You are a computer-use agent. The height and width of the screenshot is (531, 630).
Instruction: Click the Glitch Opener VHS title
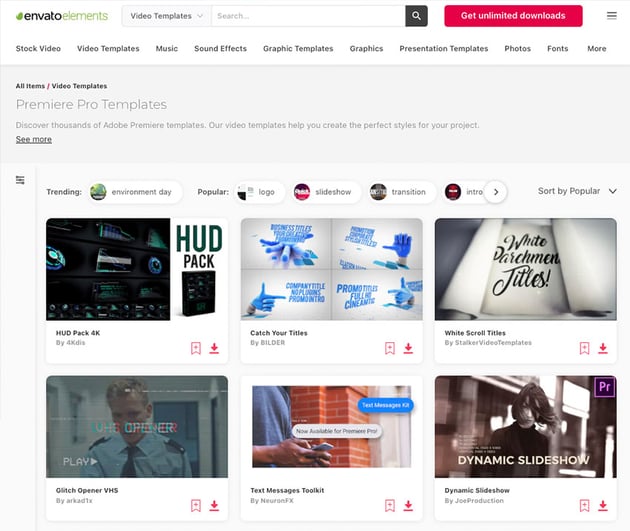click(x=87, y=490)
